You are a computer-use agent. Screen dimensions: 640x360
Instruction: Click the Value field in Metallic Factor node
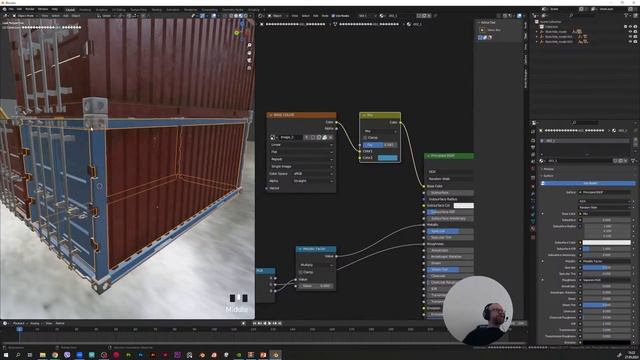tap(316, 286)
